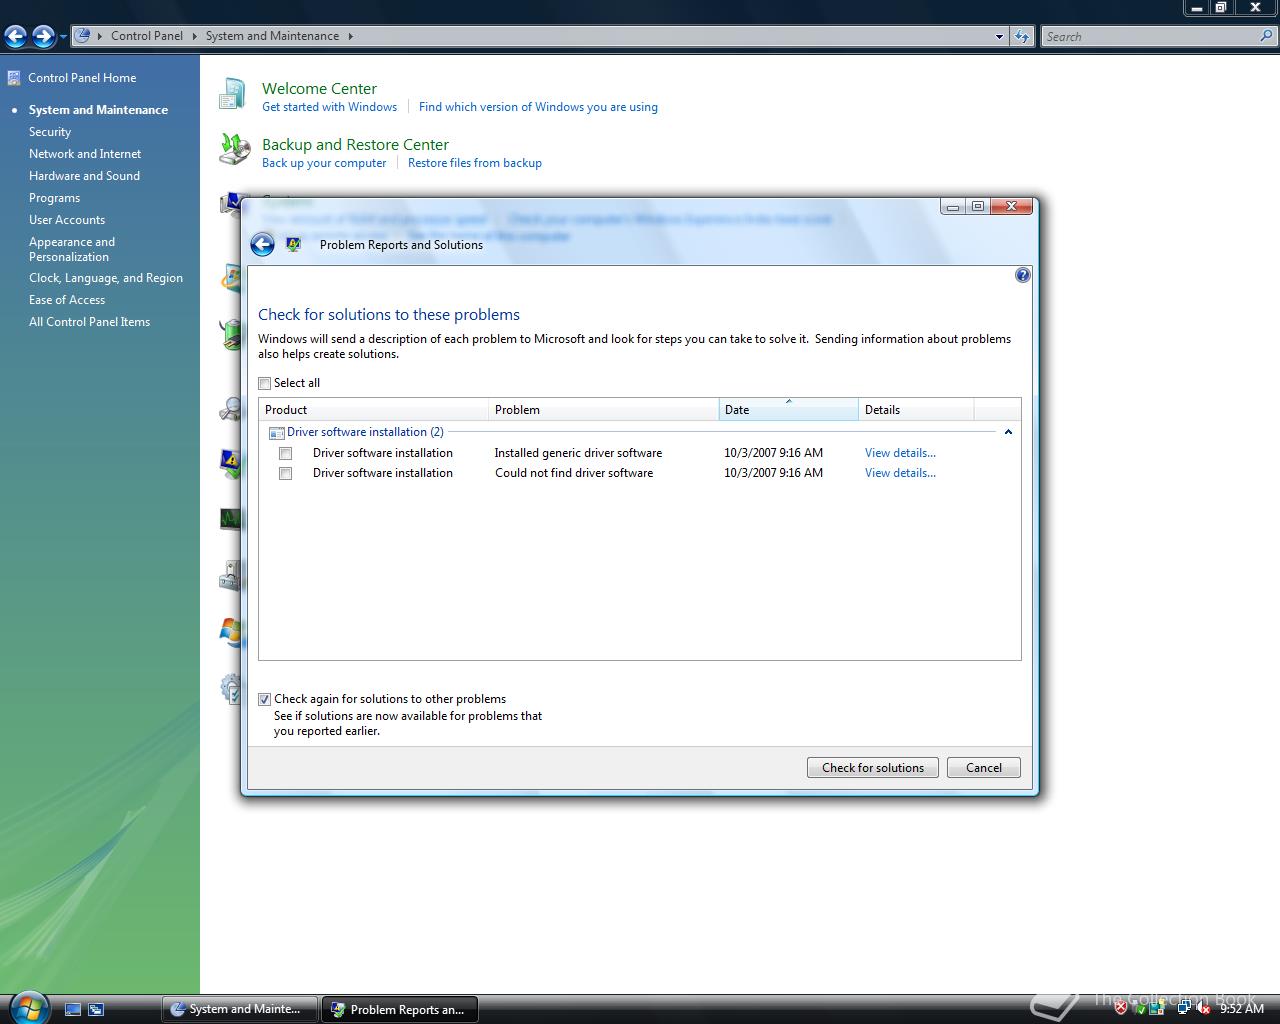Expand the breadcrumb arrow before Control Panel
Image resolution: width=1280 pixels, height=1024 pixels.
coord(100,36)
